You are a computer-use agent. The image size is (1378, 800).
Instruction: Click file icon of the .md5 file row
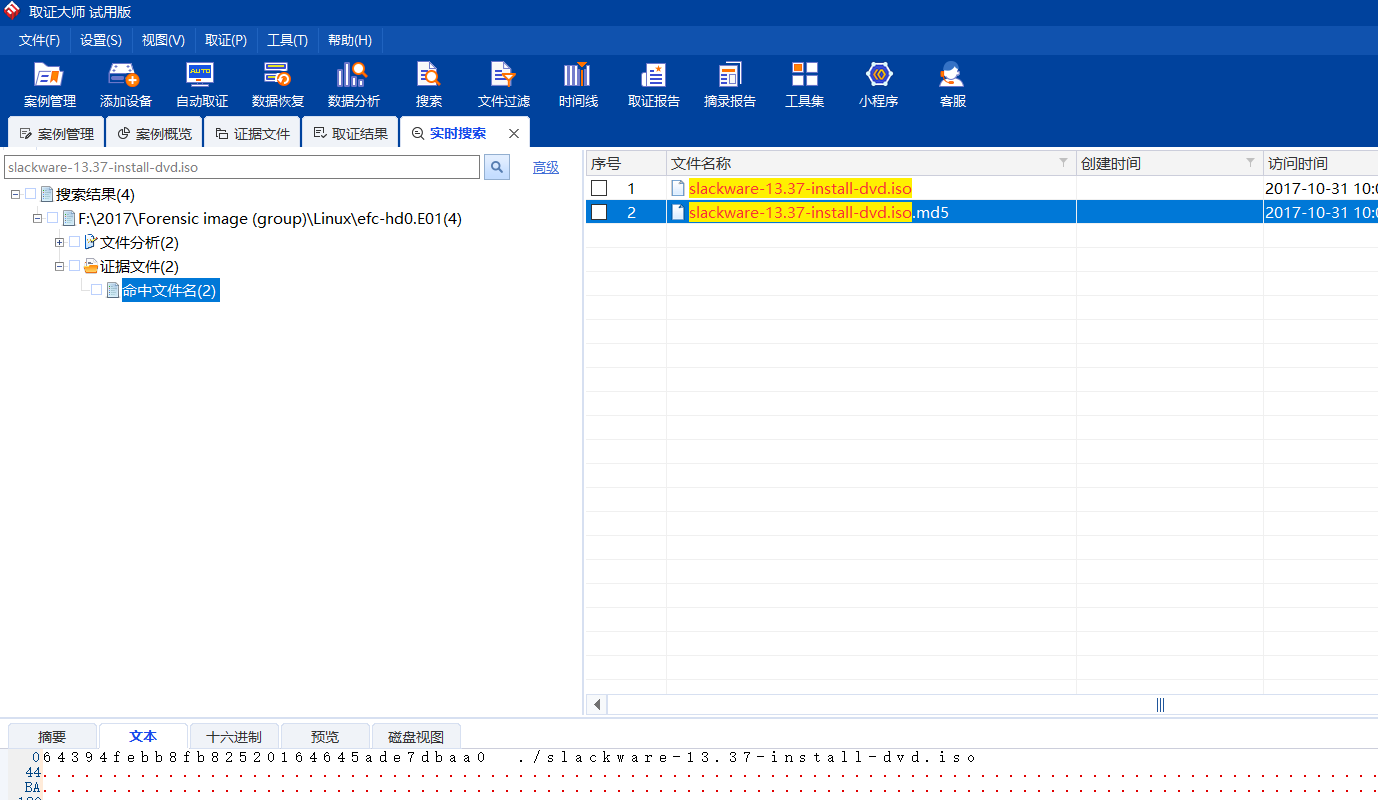point(678,212)
